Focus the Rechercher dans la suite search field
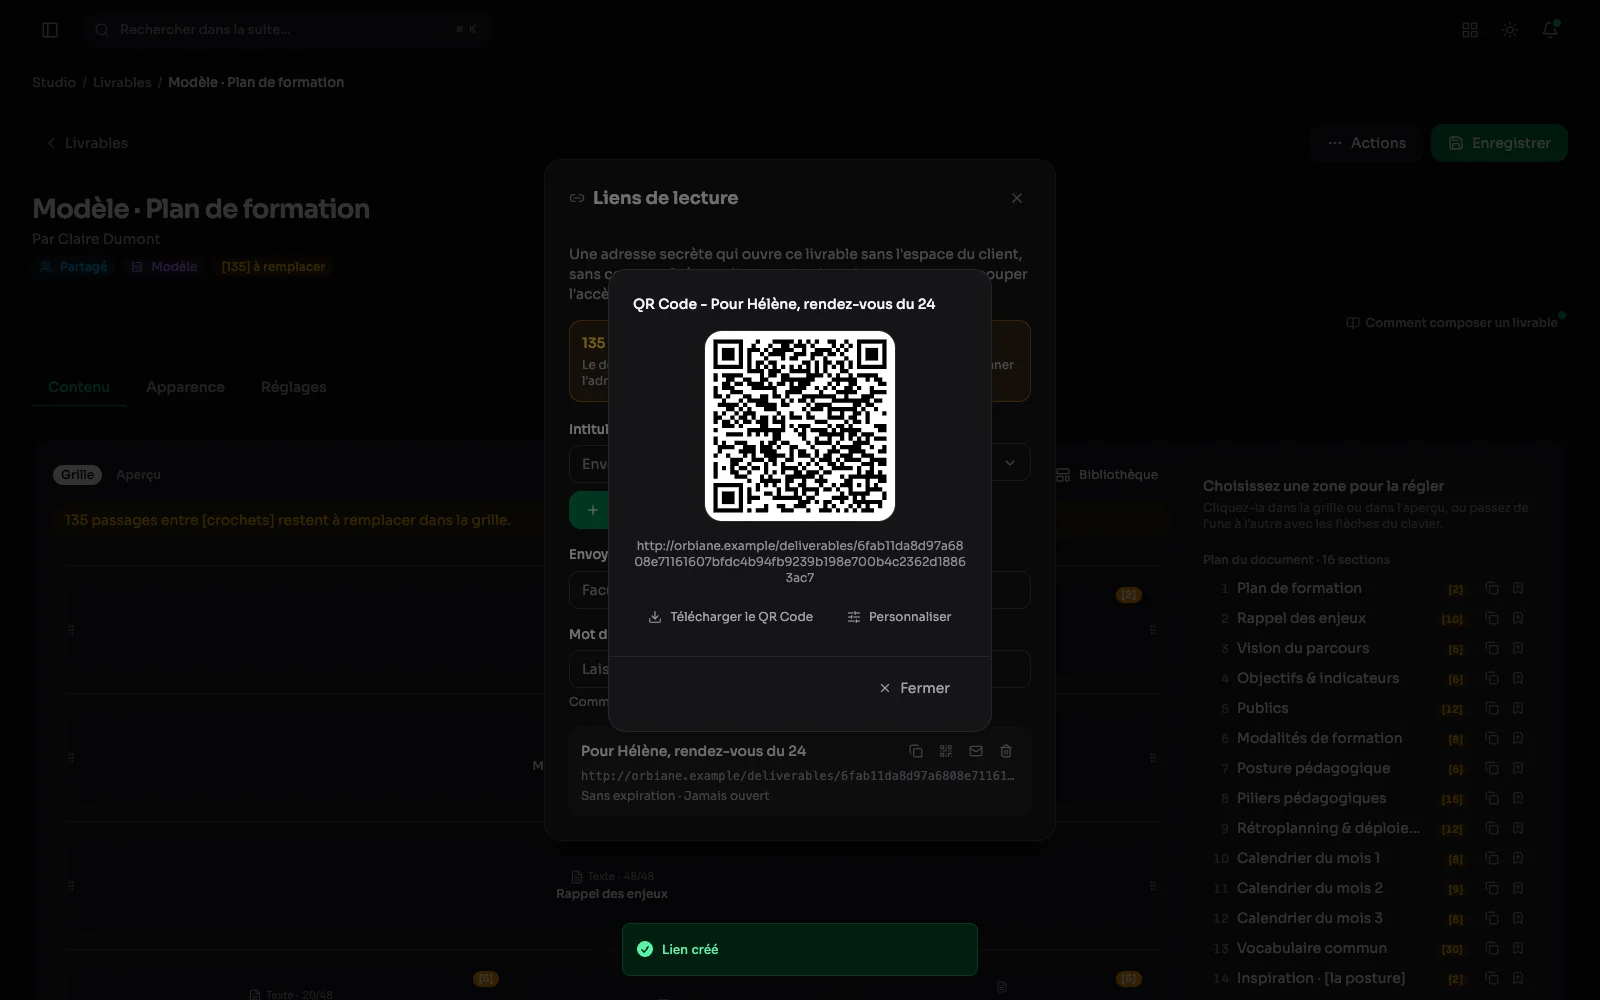The image size is (1600, 1000). [x=288, y=30]
